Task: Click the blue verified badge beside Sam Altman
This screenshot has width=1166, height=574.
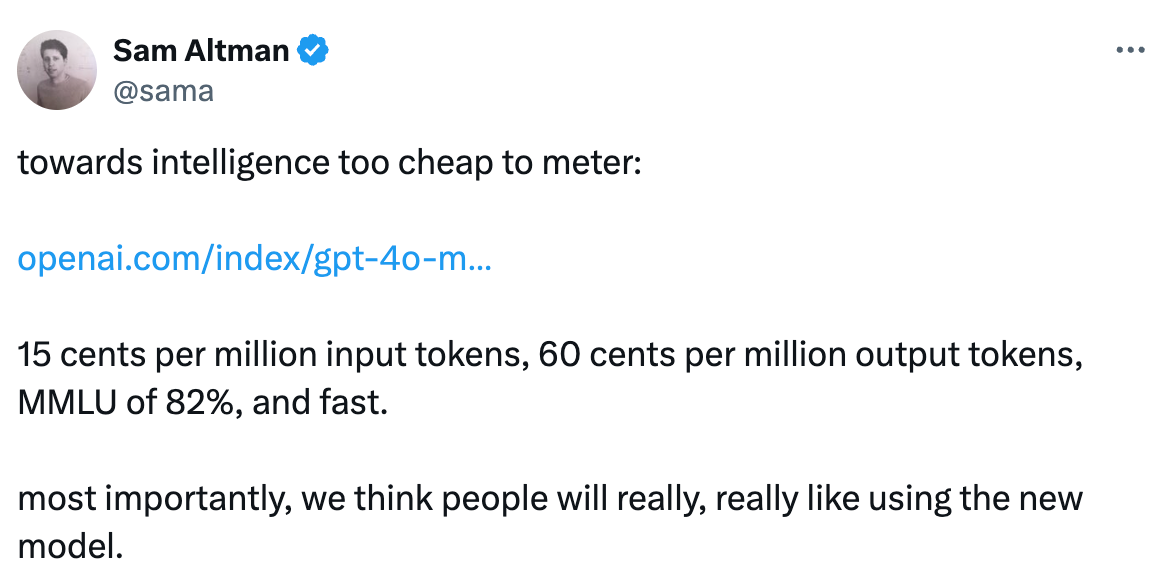Action: pyautogui.click(x=313, y=51)
